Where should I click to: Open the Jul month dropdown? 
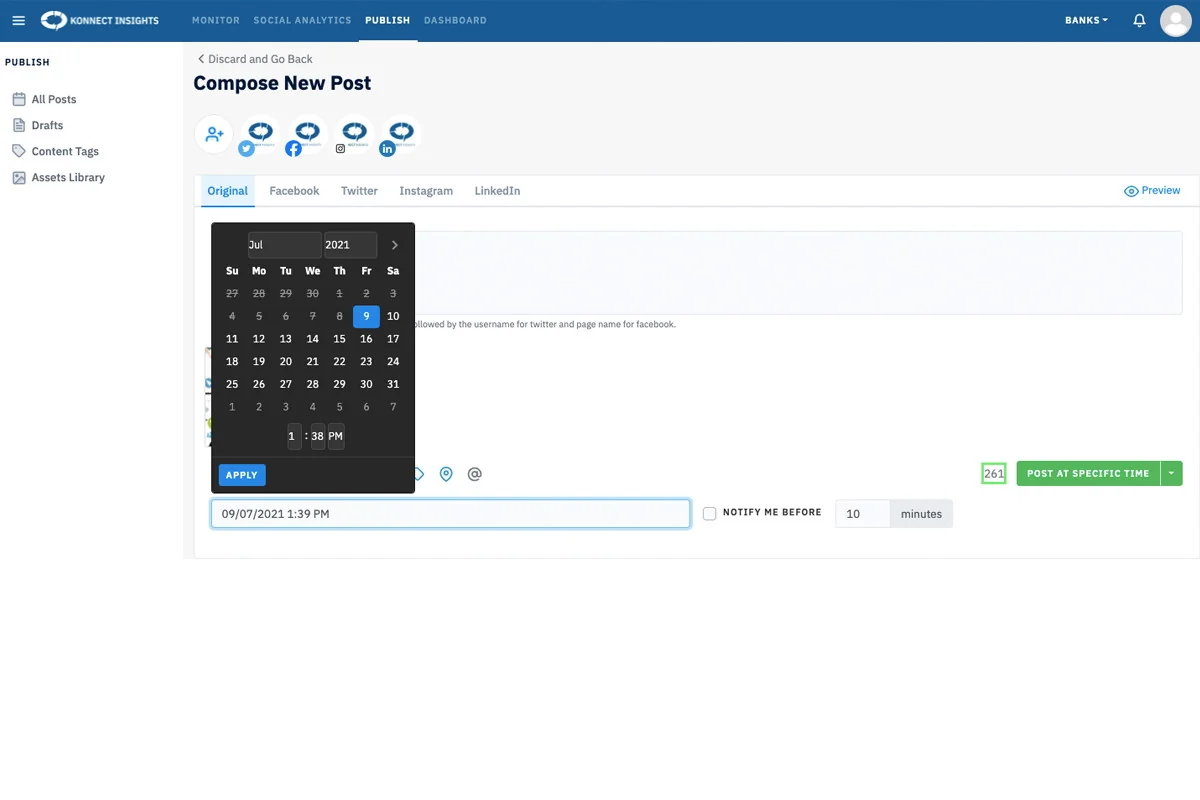[284, 245]
